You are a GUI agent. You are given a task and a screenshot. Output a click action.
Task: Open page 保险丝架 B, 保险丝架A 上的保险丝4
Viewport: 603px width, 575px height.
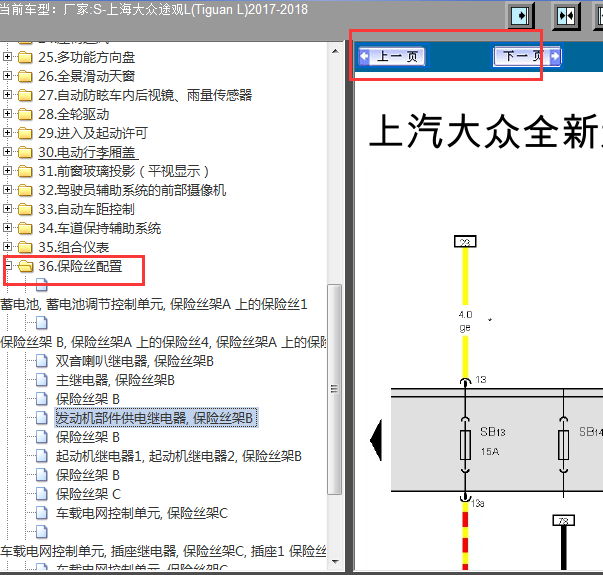[x=163, y=342]
